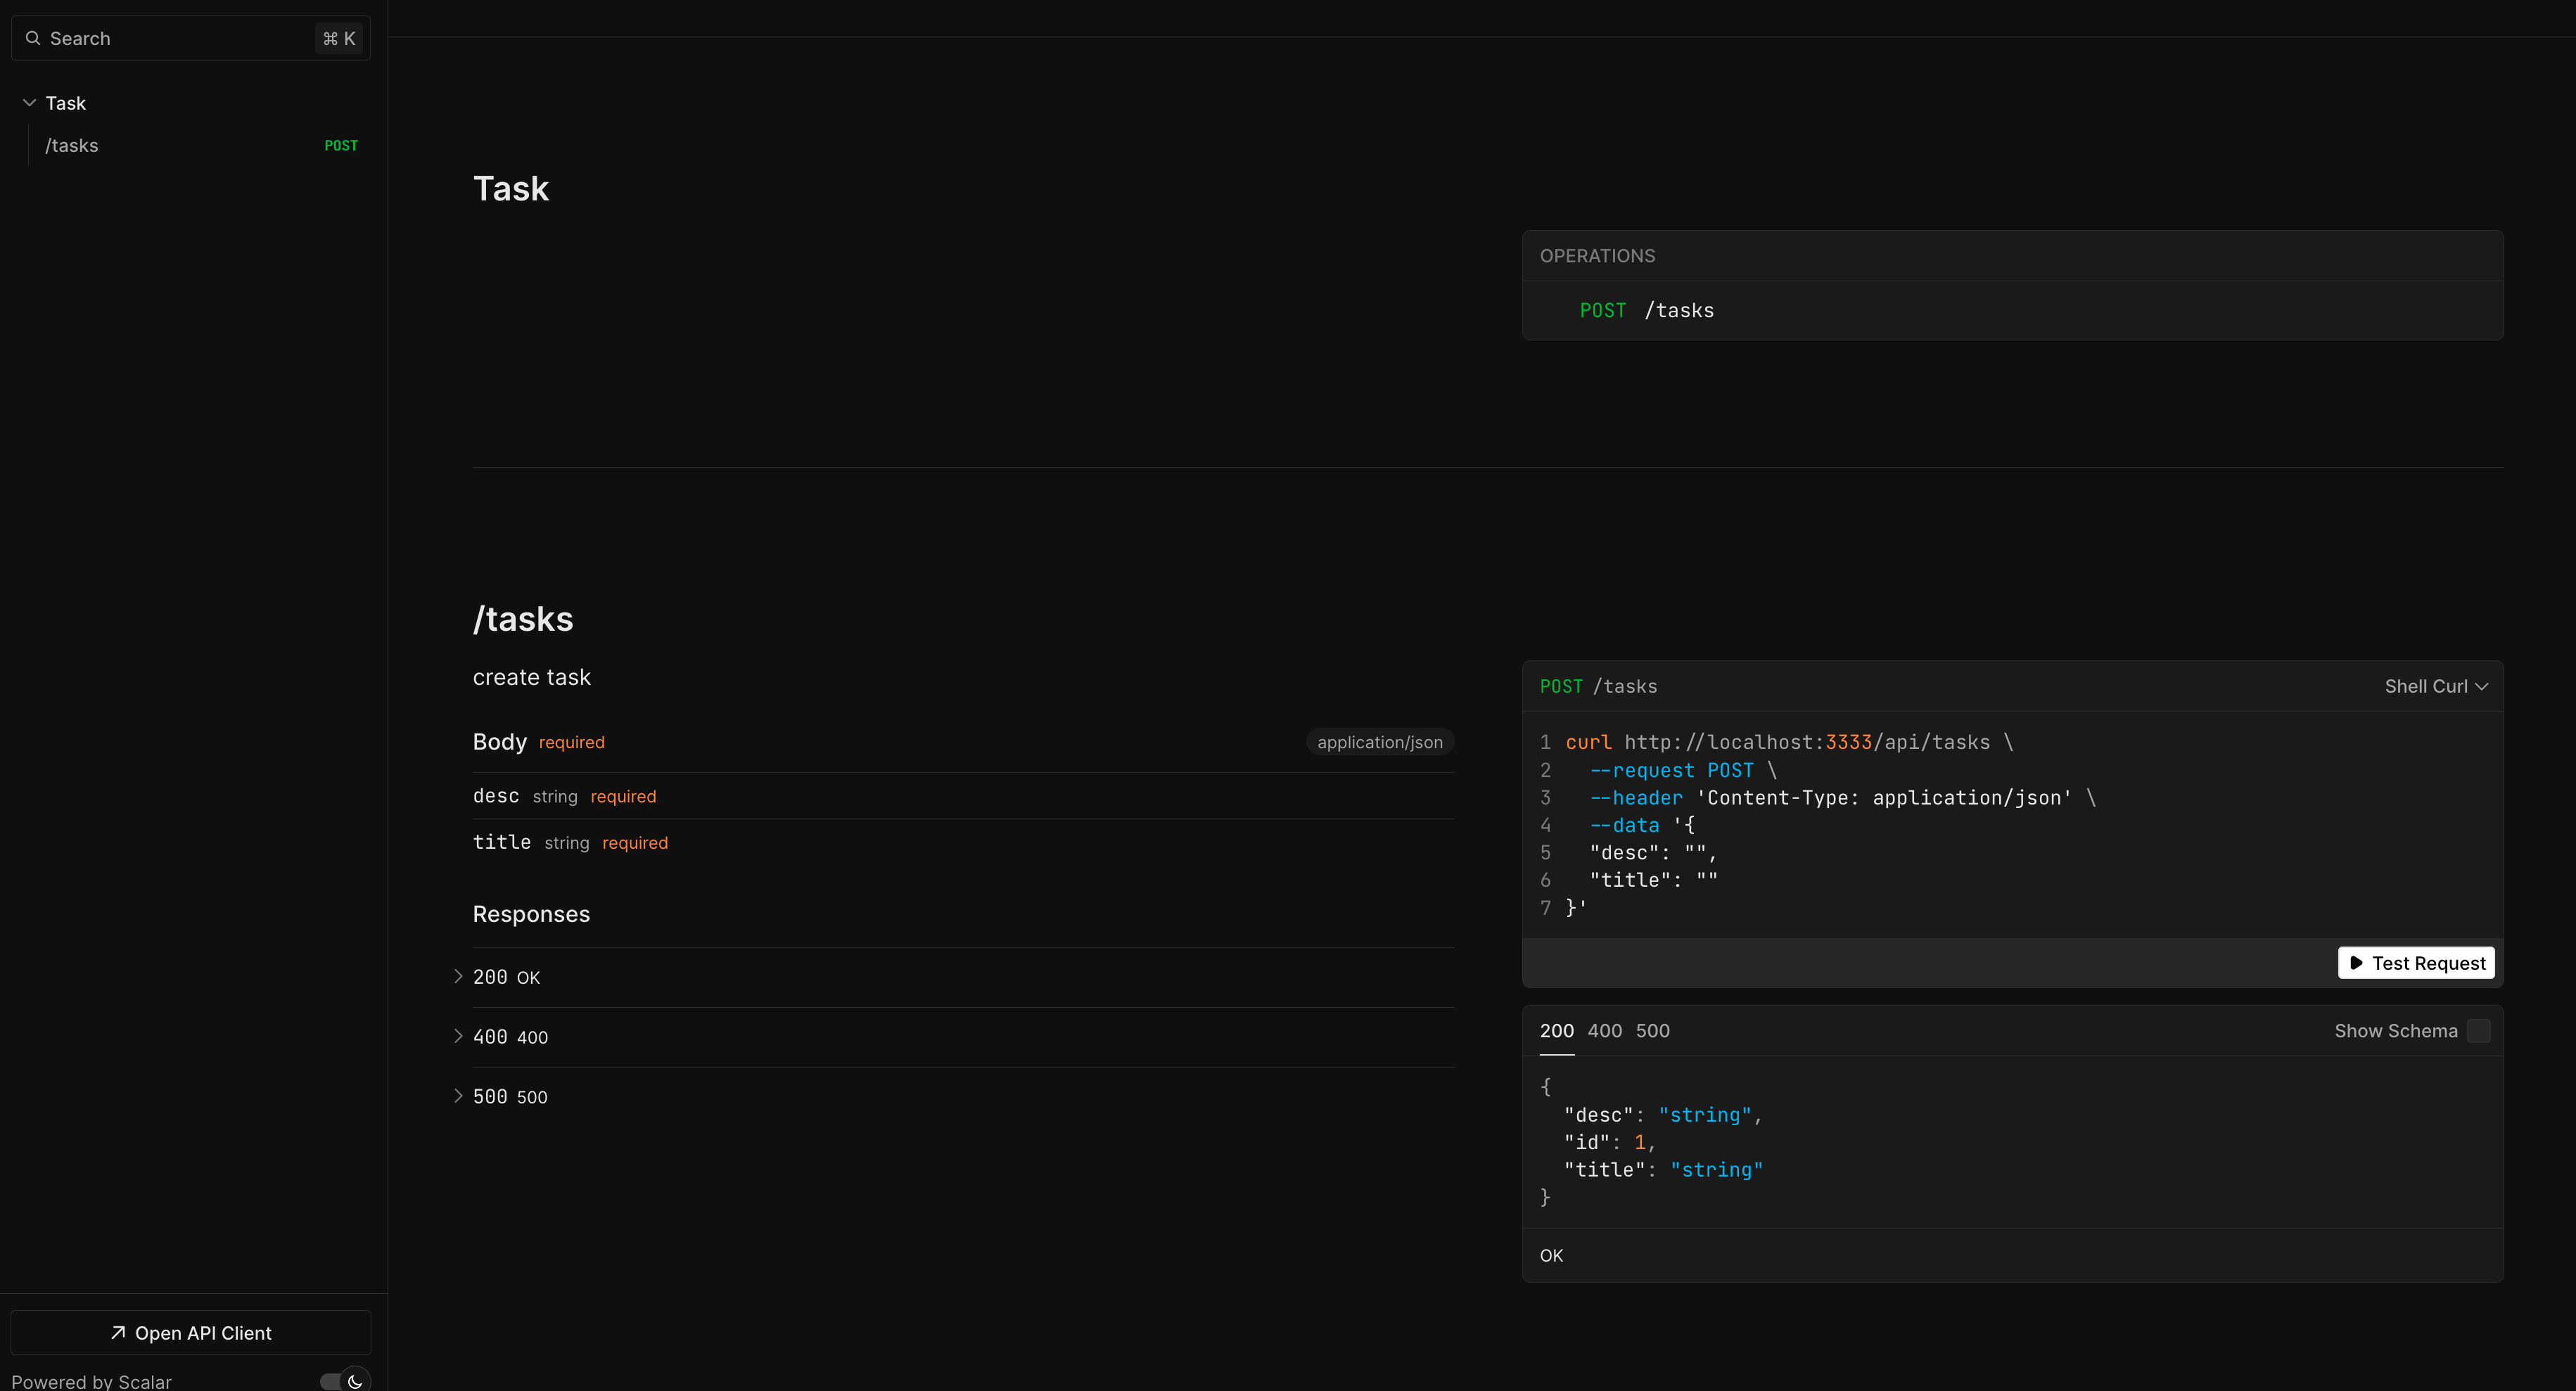Screen dimensions: 2576x1391
Task: Enable the Show Schema checkbox
Action: point(2478,1030)
